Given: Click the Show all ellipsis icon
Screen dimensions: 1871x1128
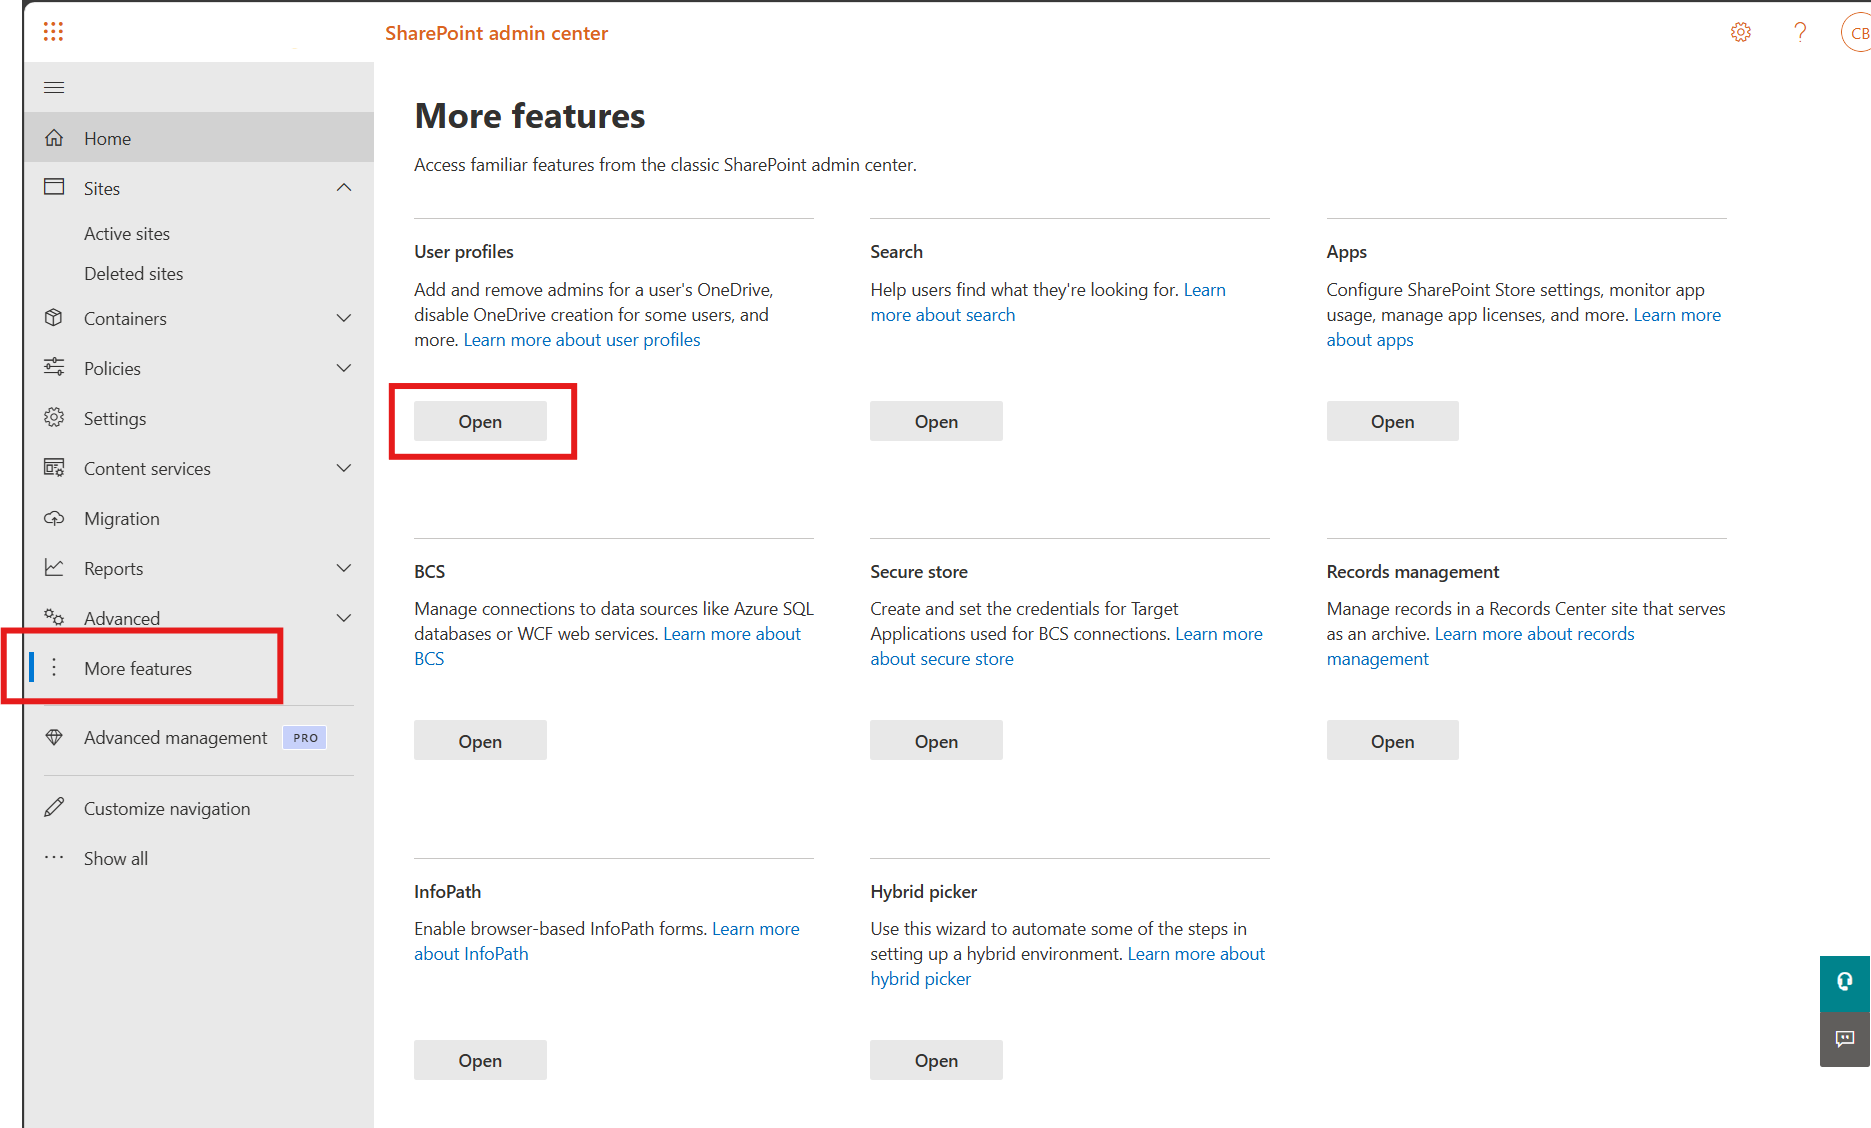Looking at the screenshot, I should [54, 857].
